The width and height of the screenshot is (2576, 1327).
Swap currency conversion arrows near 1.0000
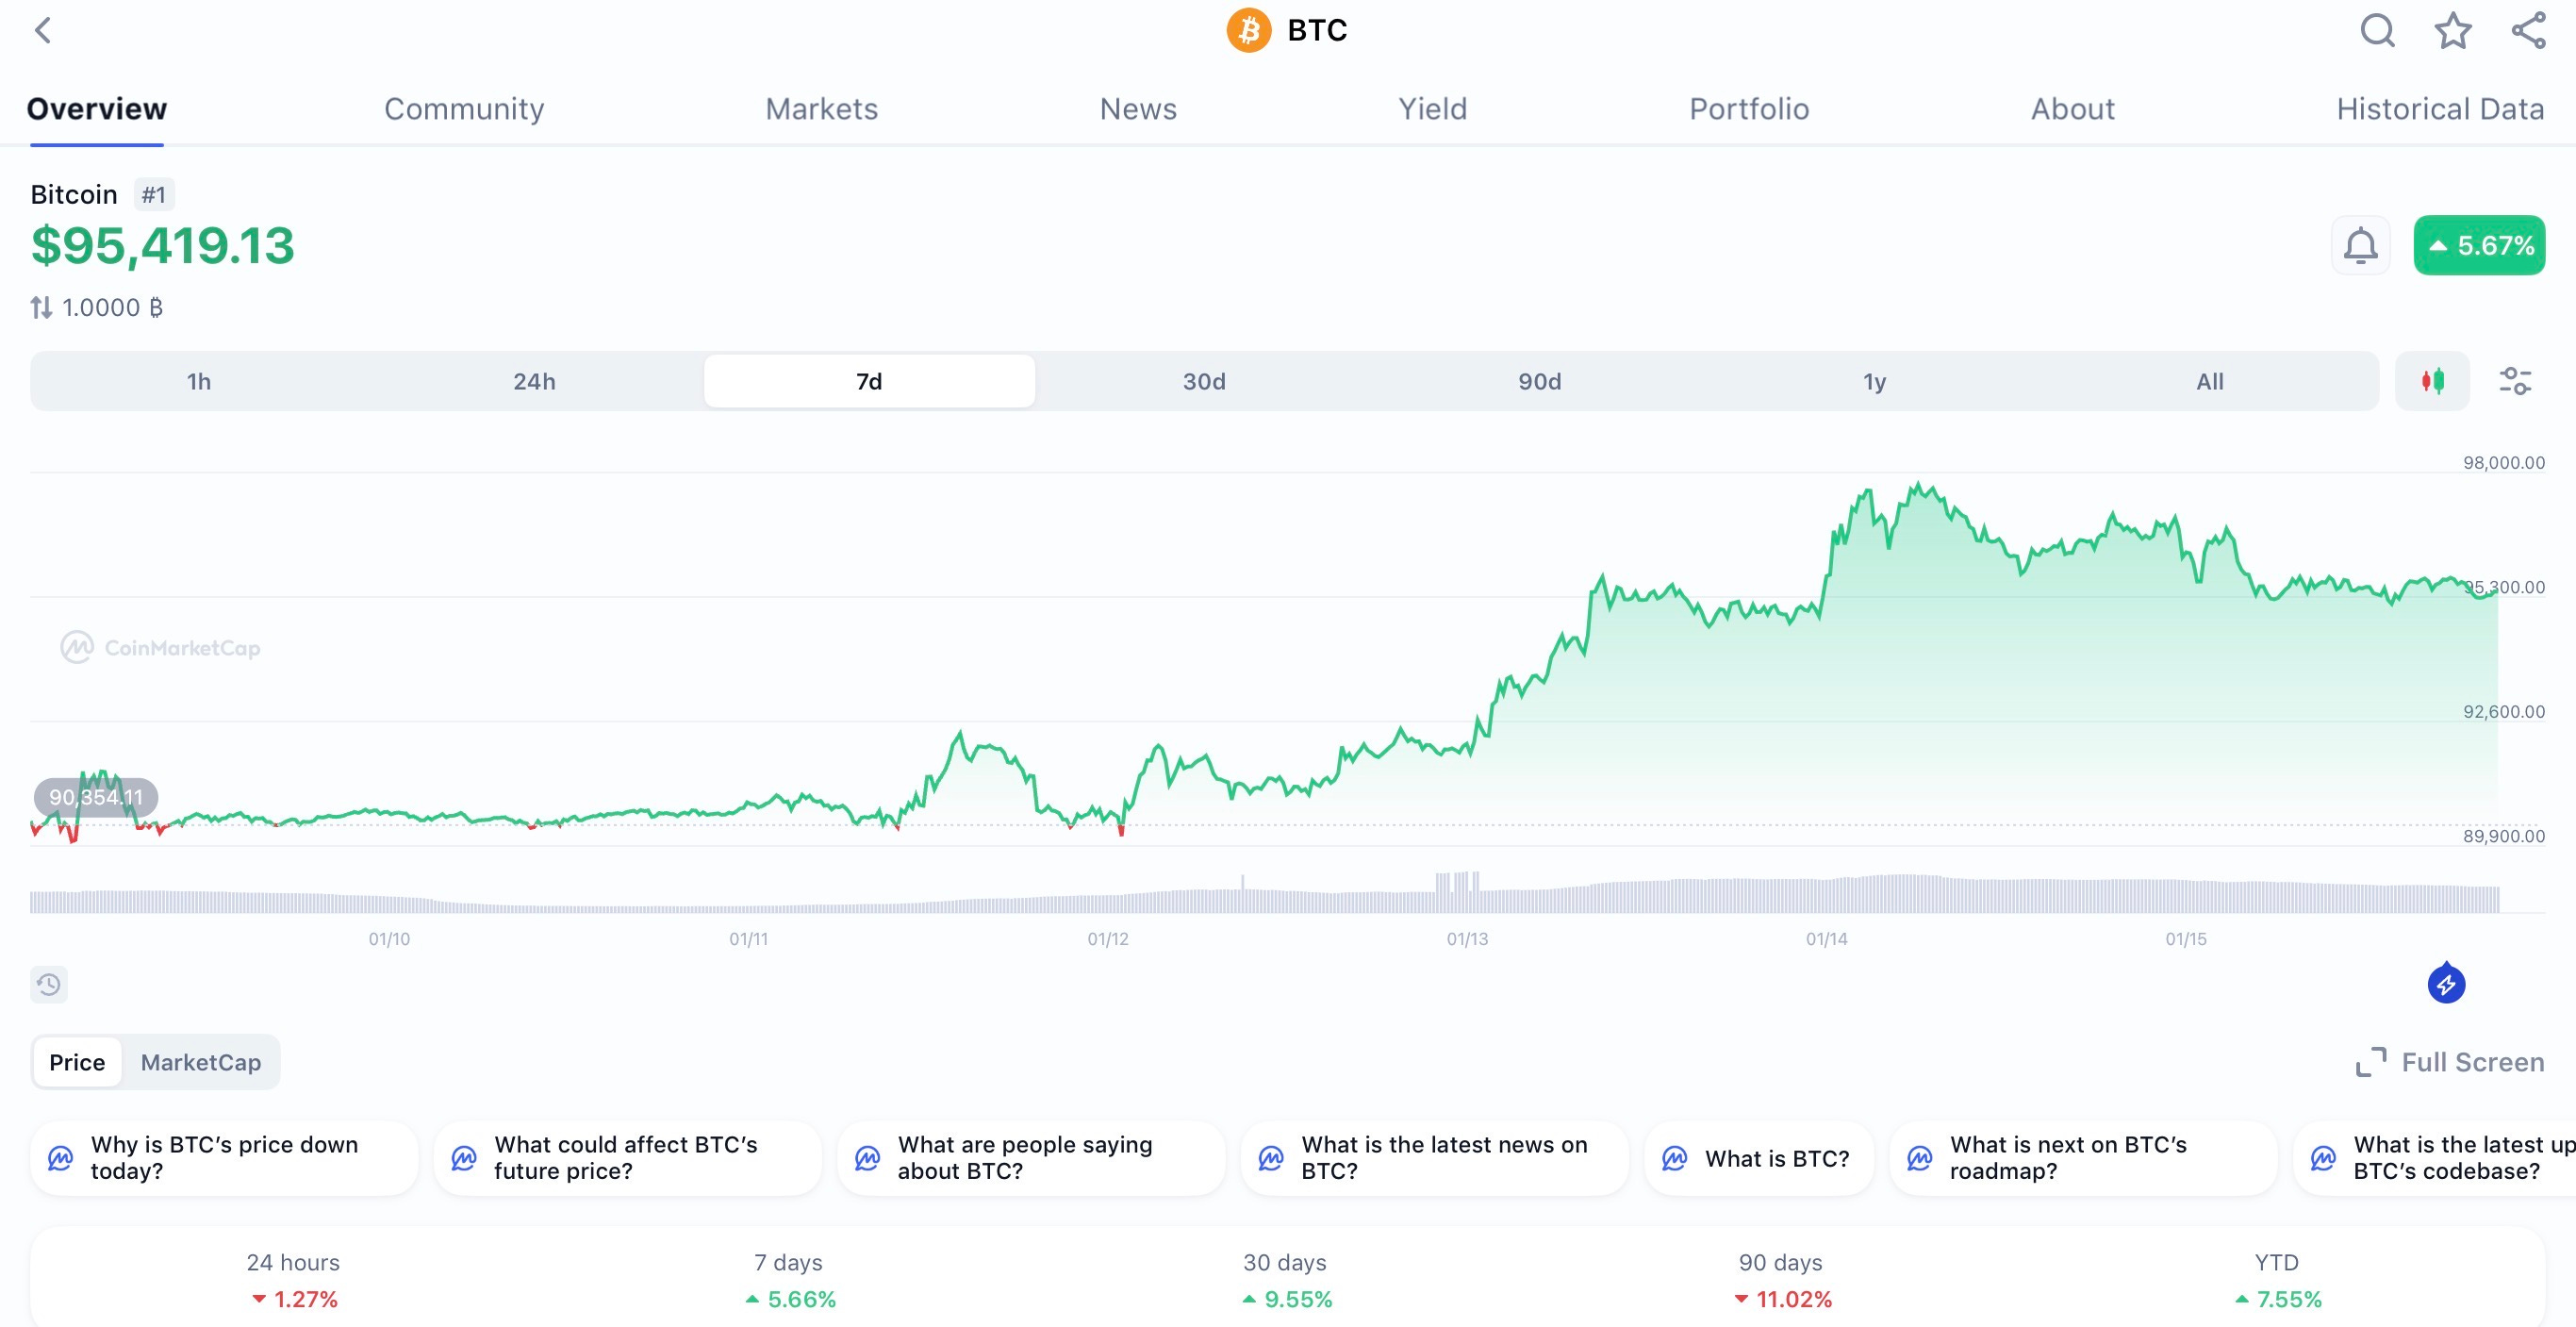pyautogui.click(x=41, y=307)
